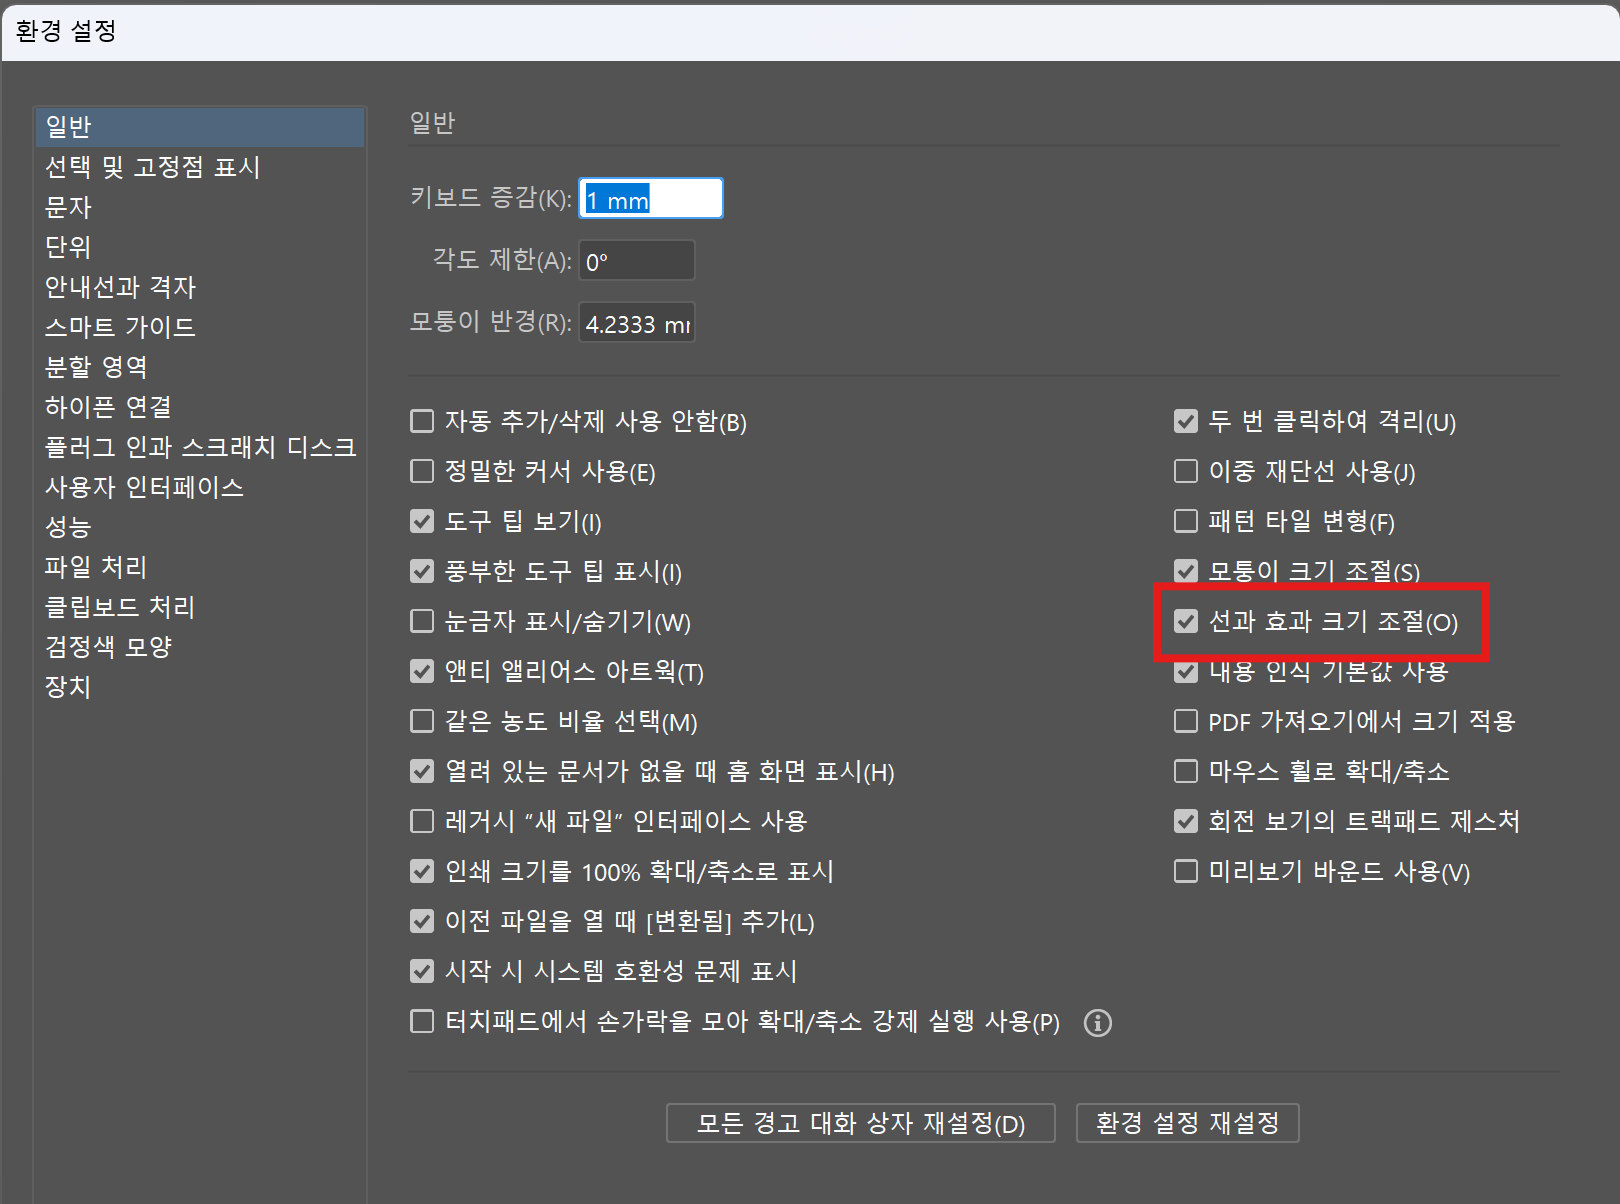Screen dimensions: 1620x1204
Task: Select the 모퉁이 반경 value field
Action: click(637, 322)
